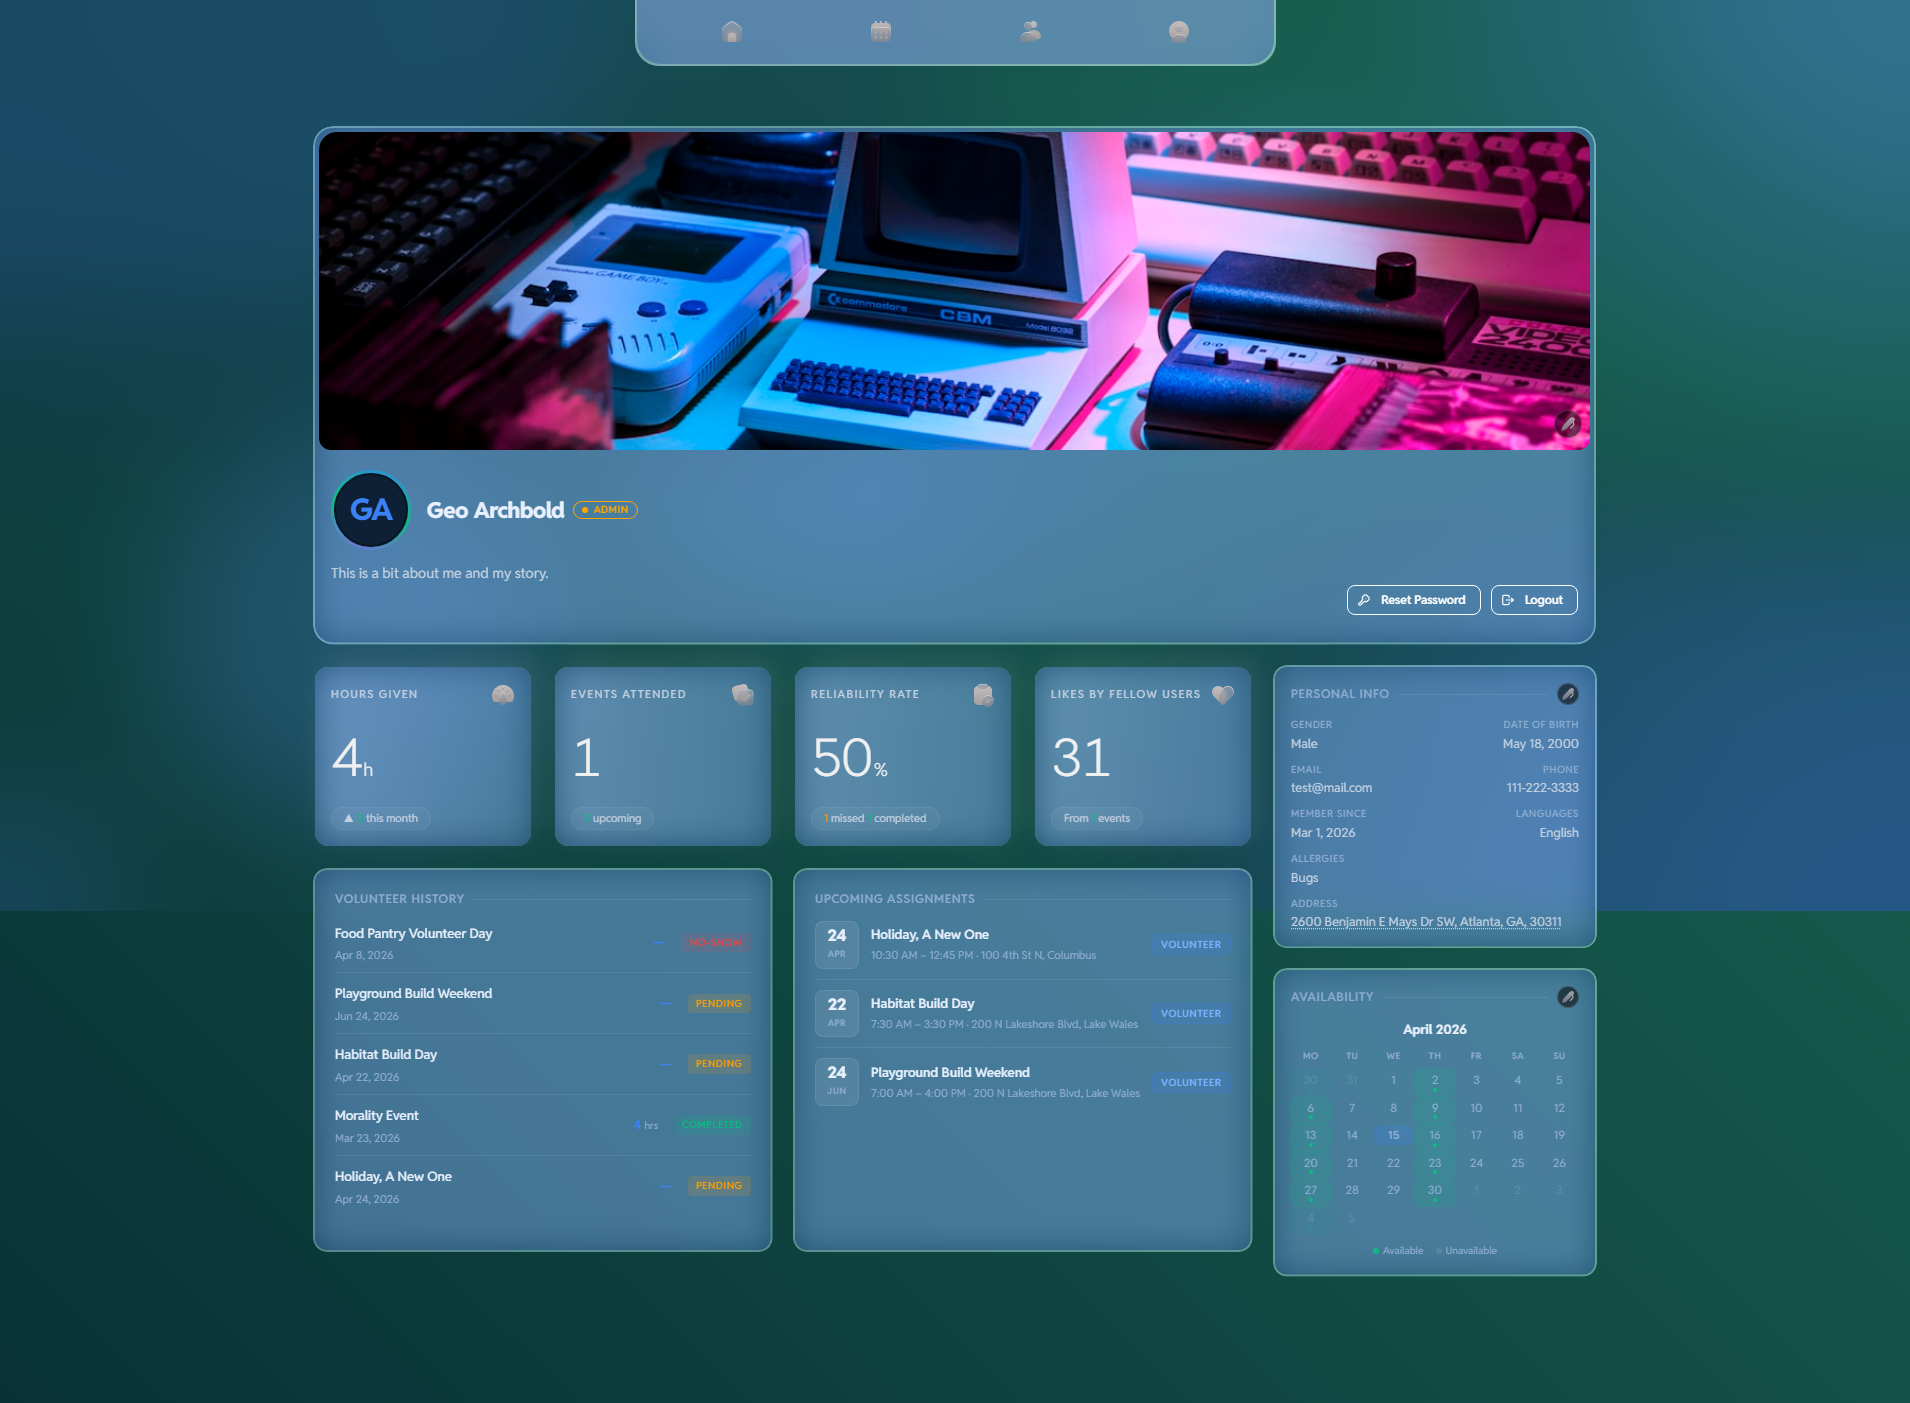Click the VOLUNTEER badge on Habitat Build Day
Viewport: 1910px width, 1403px height.
coord(1190,1013)
